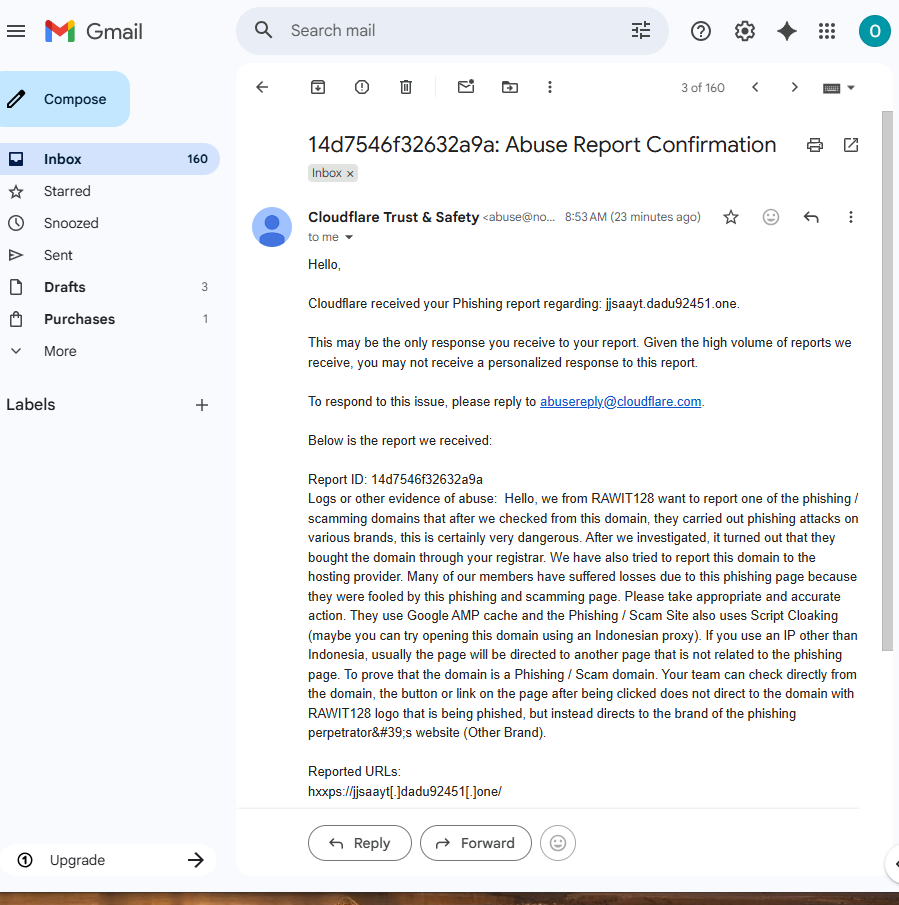Click the reported URL hxxps://jjsaayt line

(404, 791)
